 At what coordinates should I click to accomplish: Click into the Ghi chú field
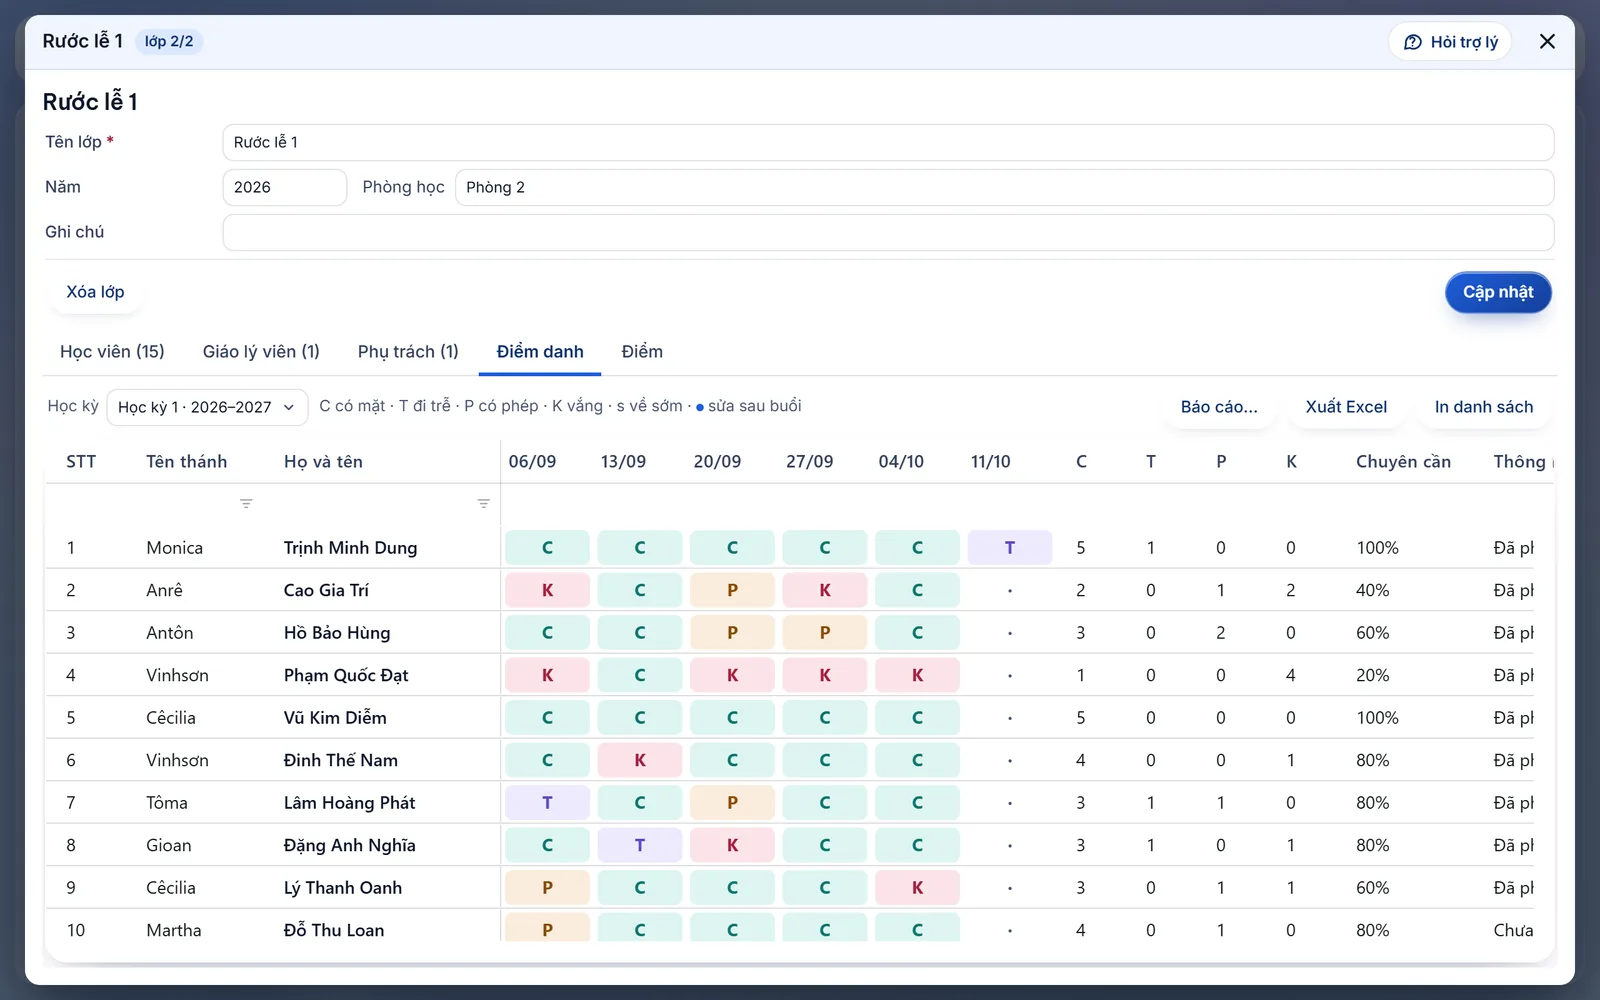click(x=888, y=232)
